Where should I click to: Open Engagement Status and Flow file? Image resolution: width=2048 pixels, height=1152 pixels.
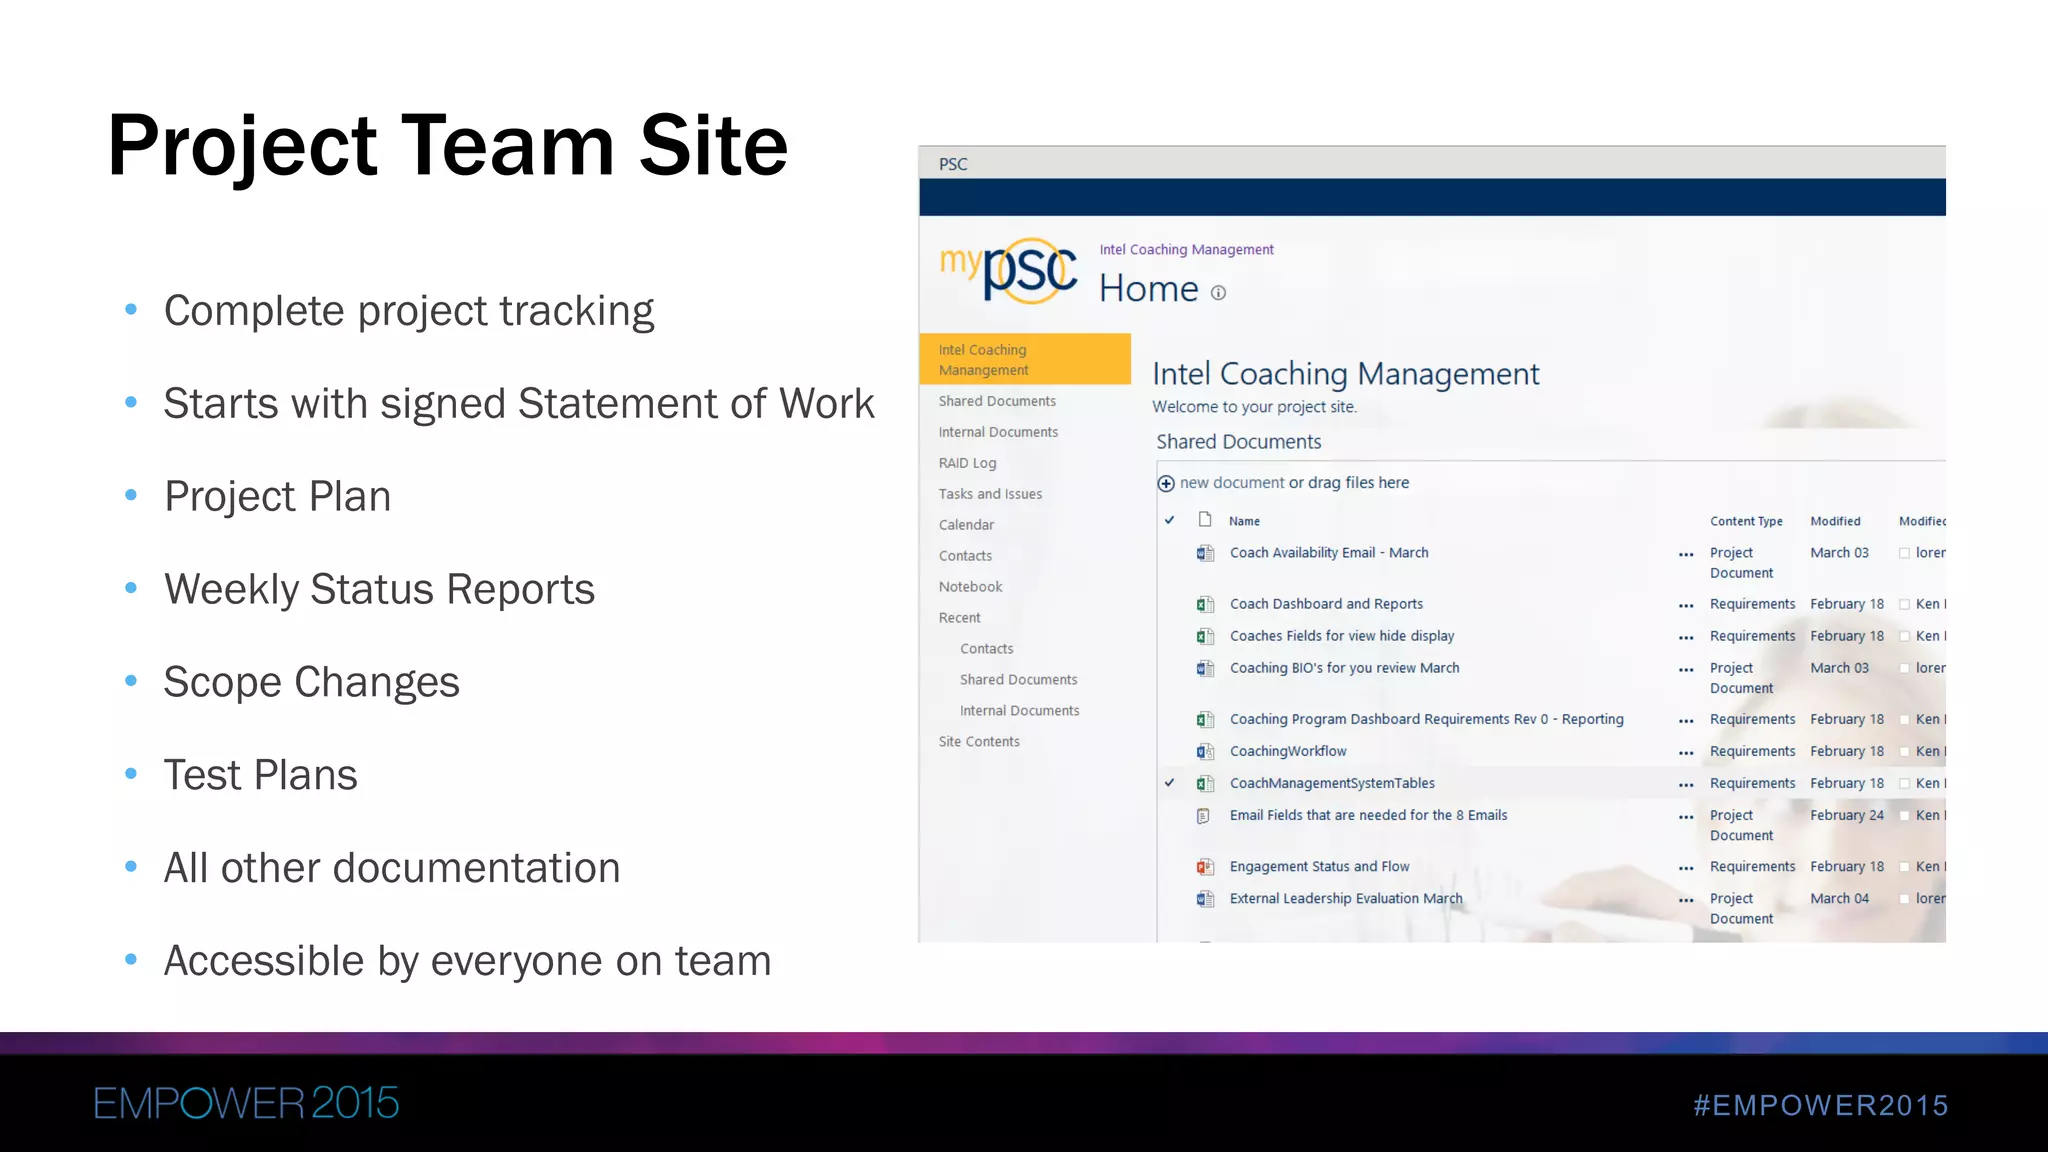click(x=1319, y=867)
